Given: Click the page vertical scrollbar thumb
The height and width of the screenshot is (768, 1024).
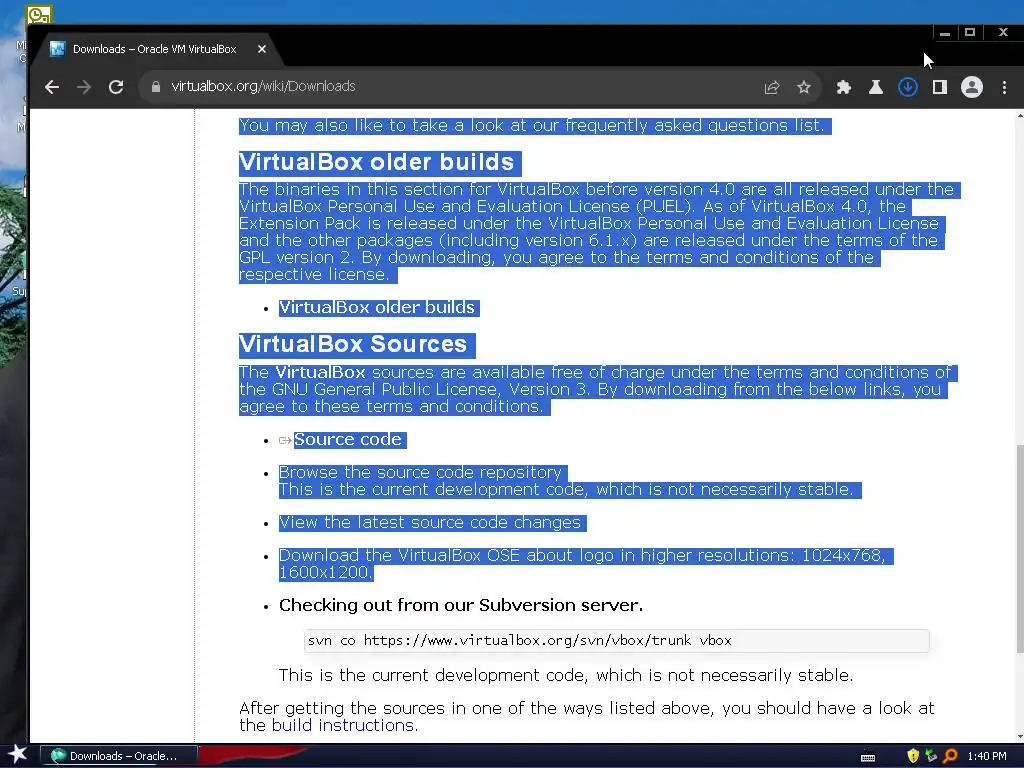Looking at the screenshot, I should 1019,548.
